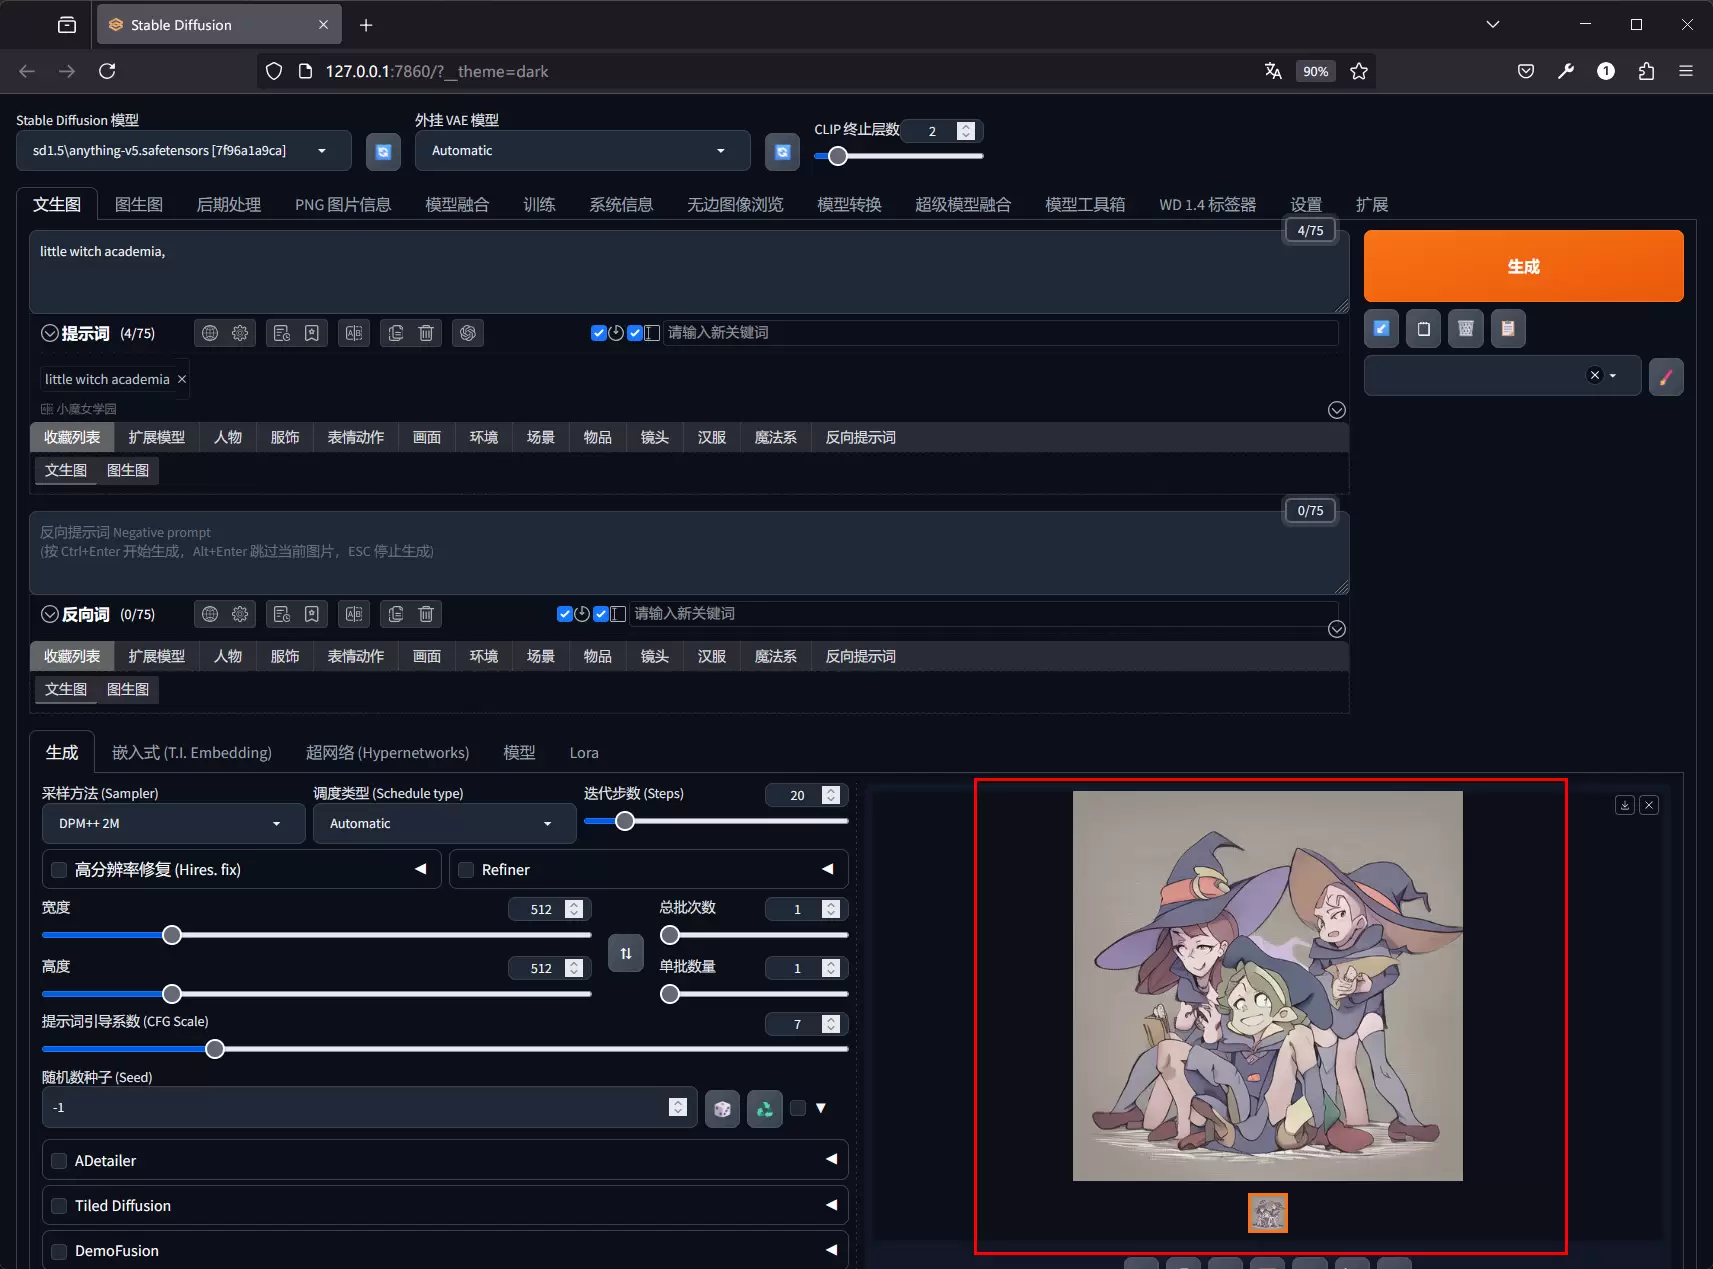Open the styles selection dropdown

pos(1503,376)
